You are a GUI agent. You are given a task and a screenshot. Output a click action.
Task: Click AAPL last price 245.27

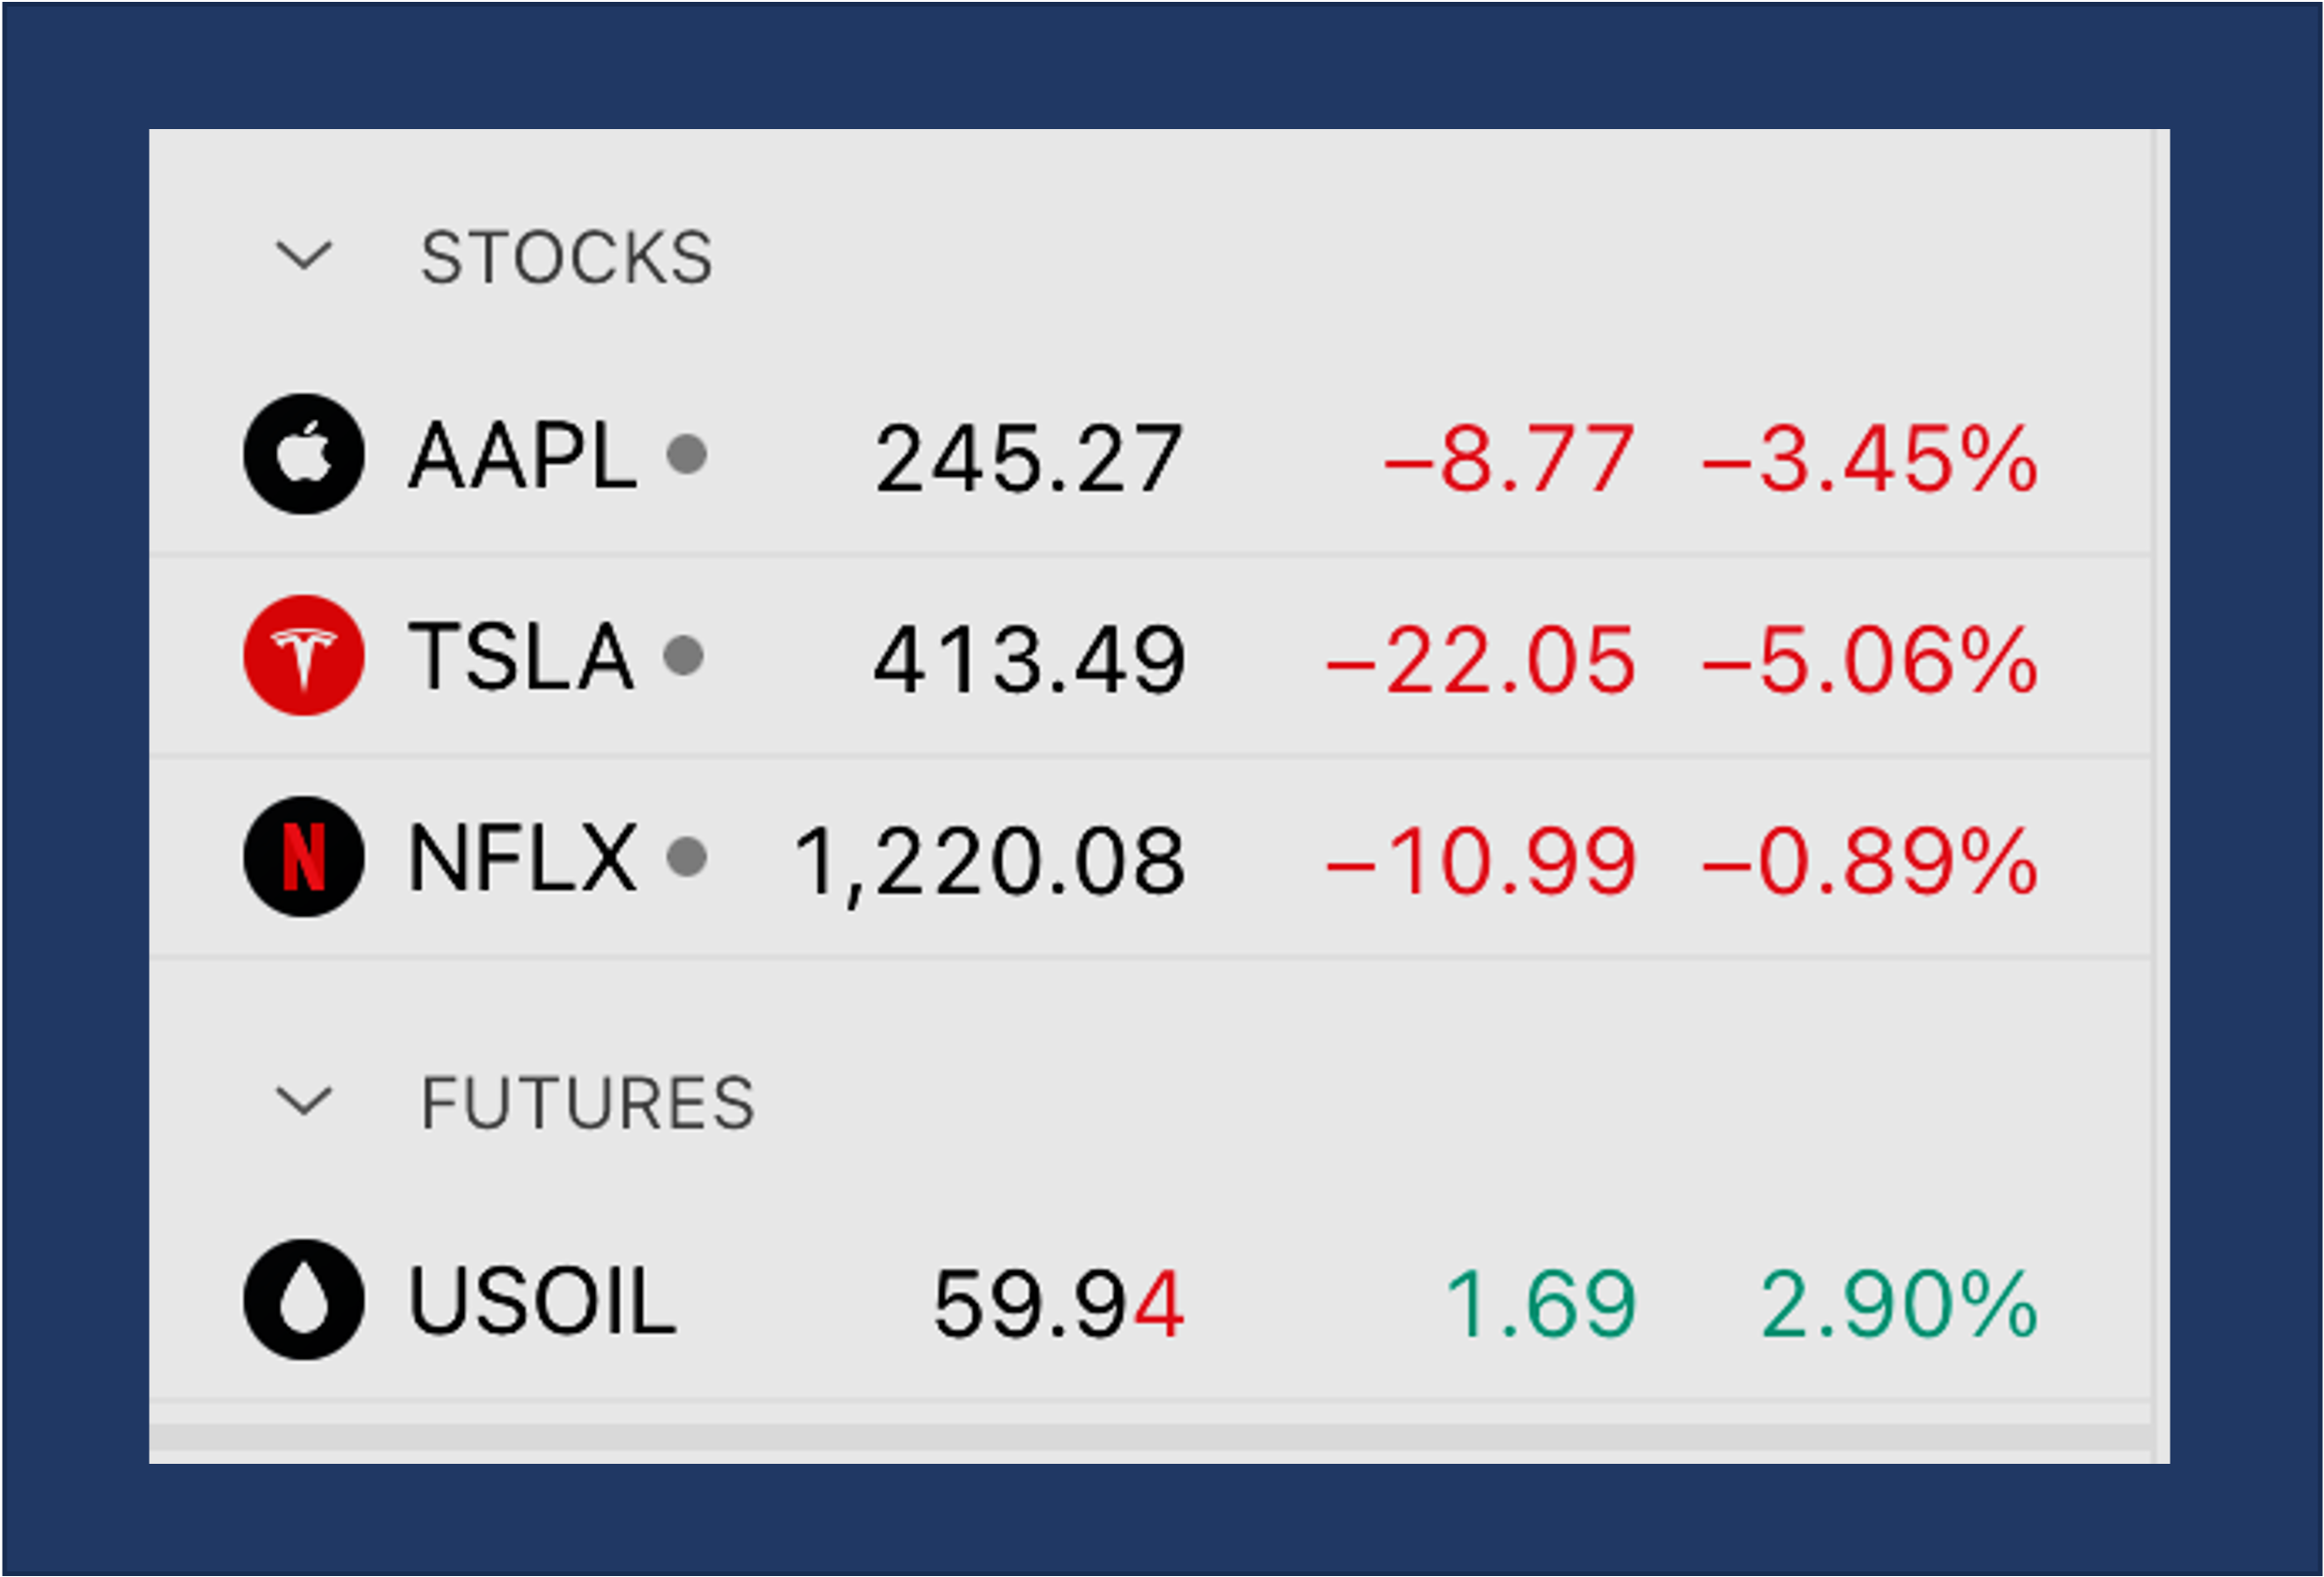[1029, 459]
